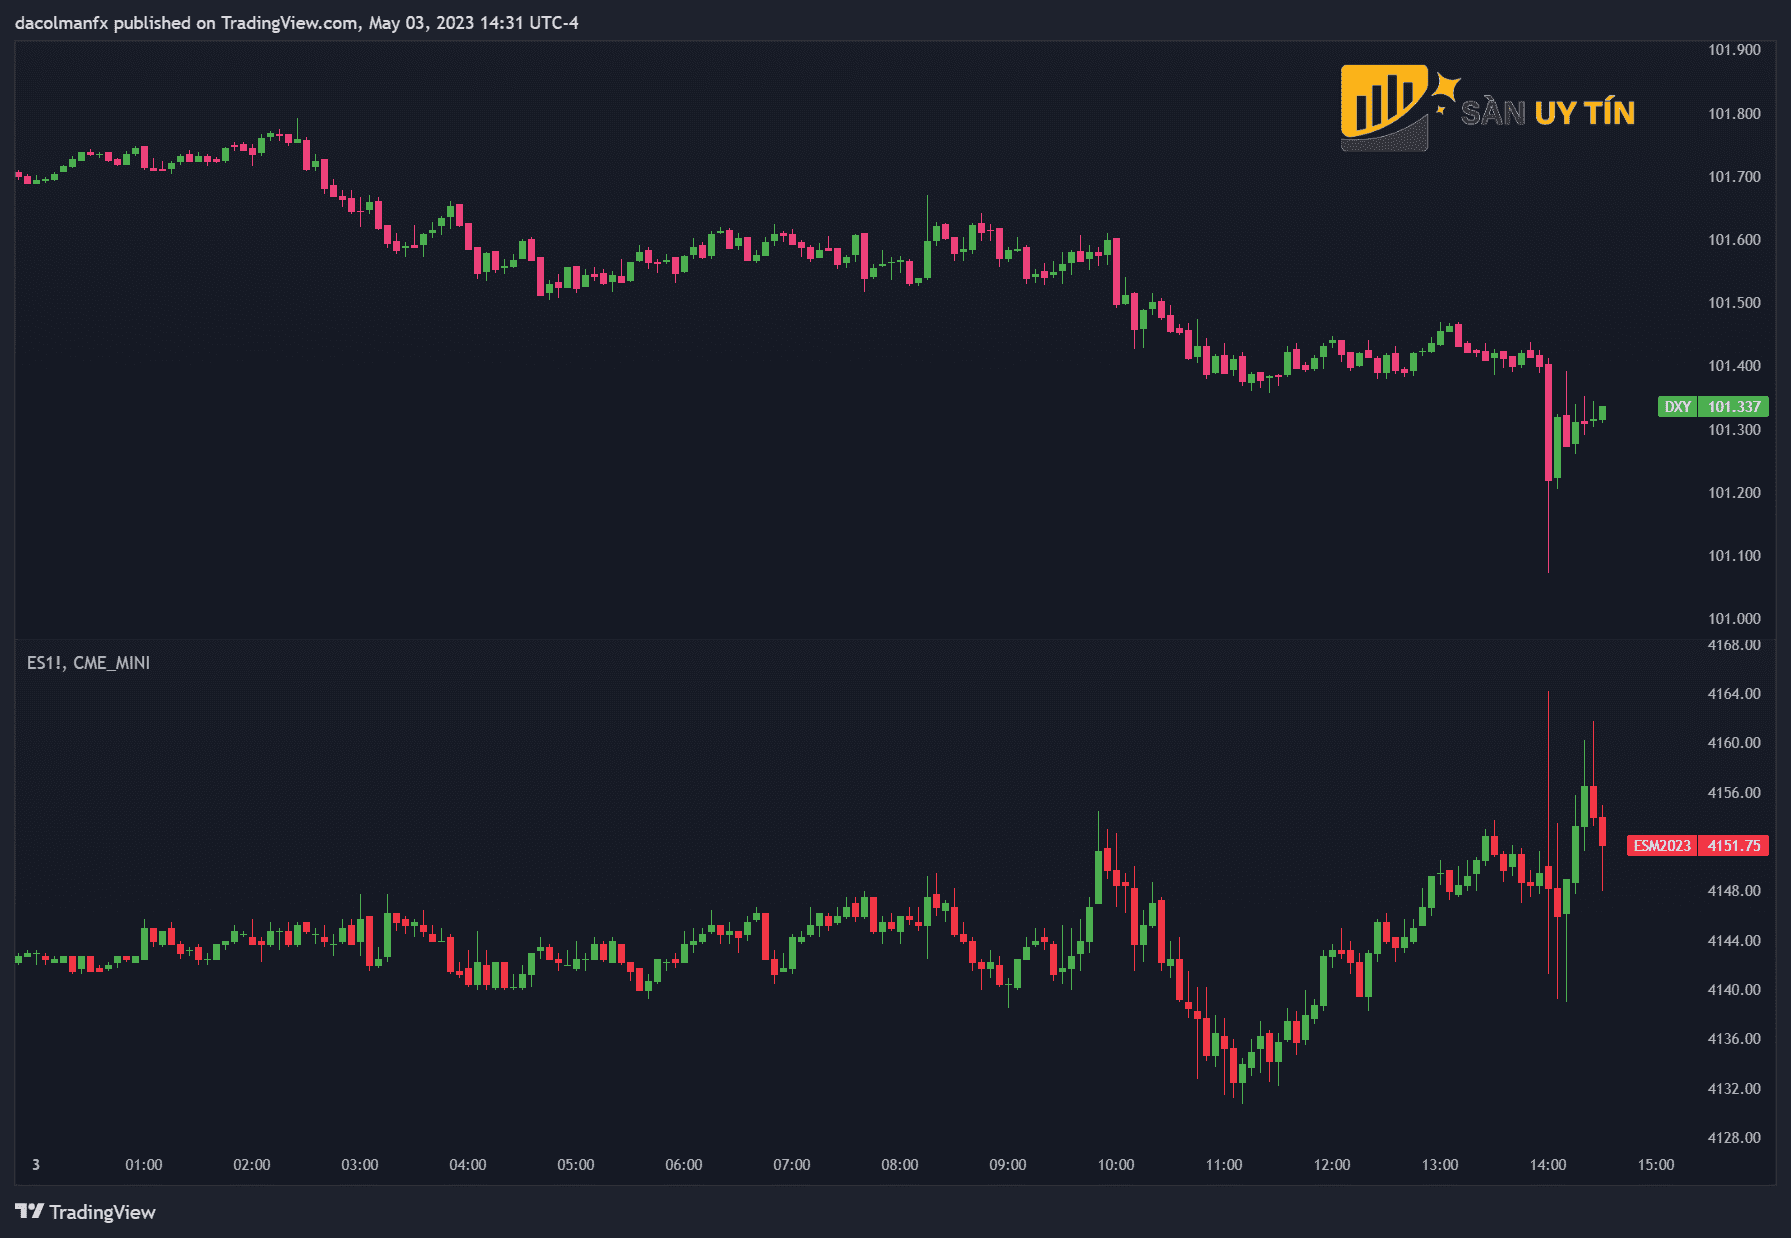
Task: Click the 12:00 time axis label
Action: coord(1332,1165)
